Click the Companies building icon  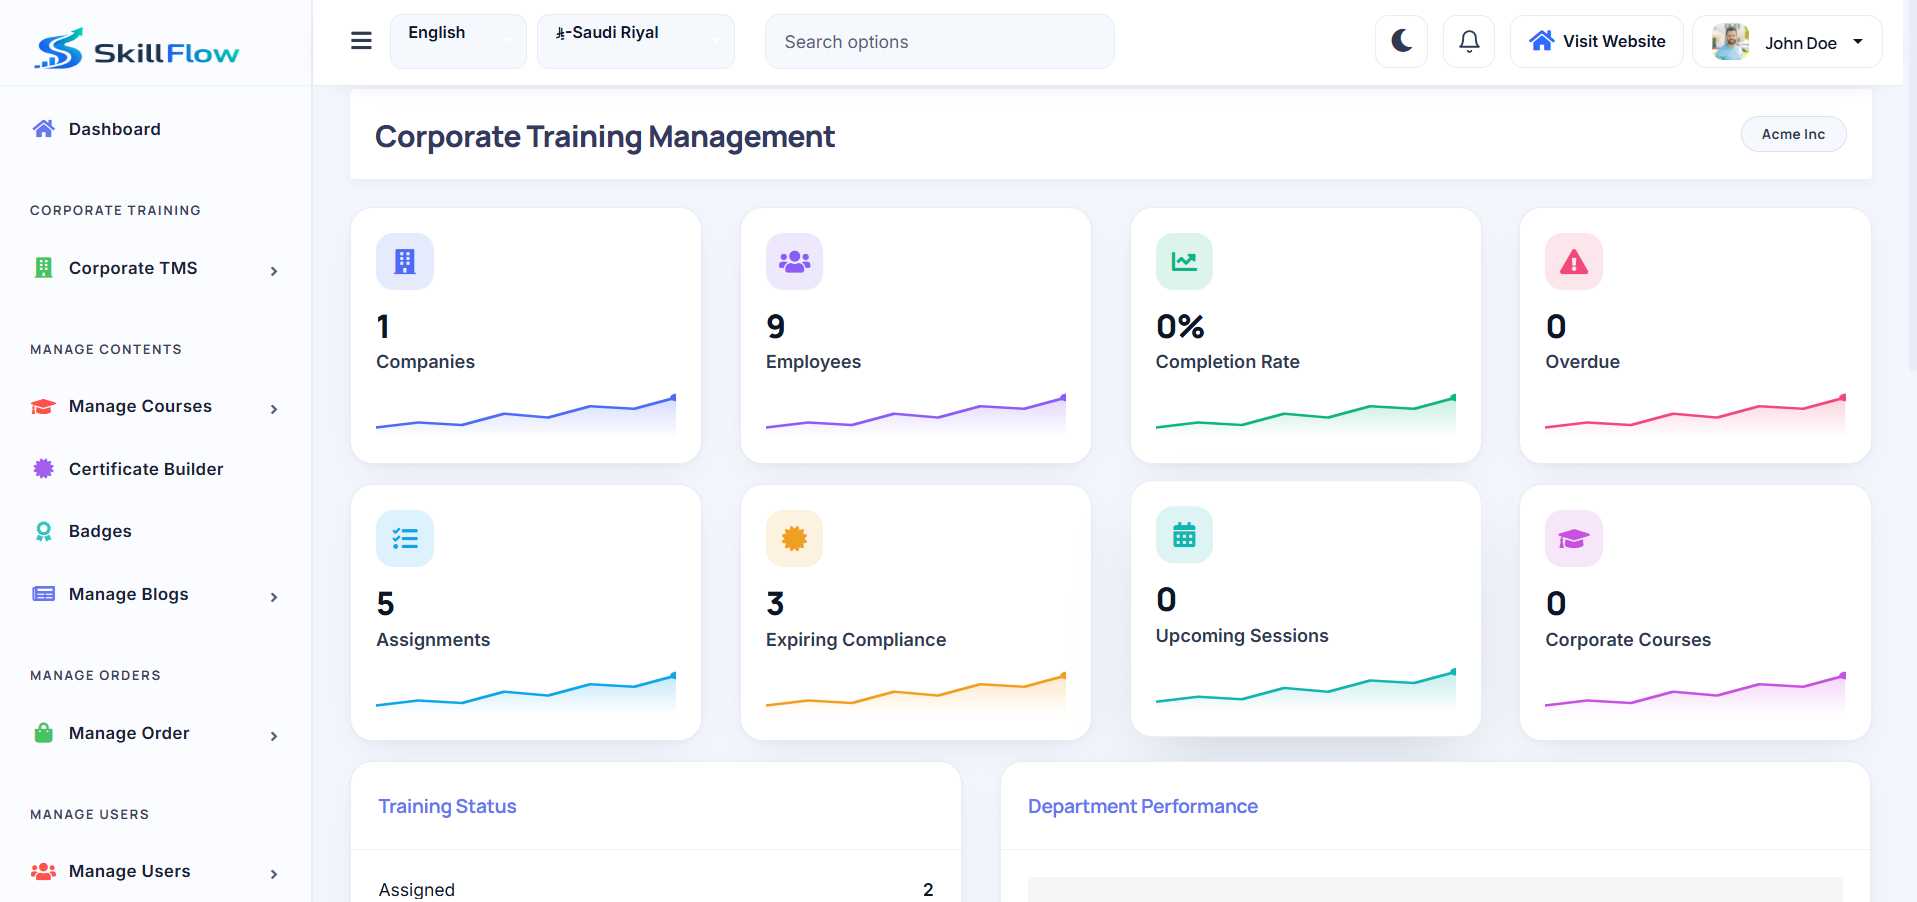[x=405, y=261]
